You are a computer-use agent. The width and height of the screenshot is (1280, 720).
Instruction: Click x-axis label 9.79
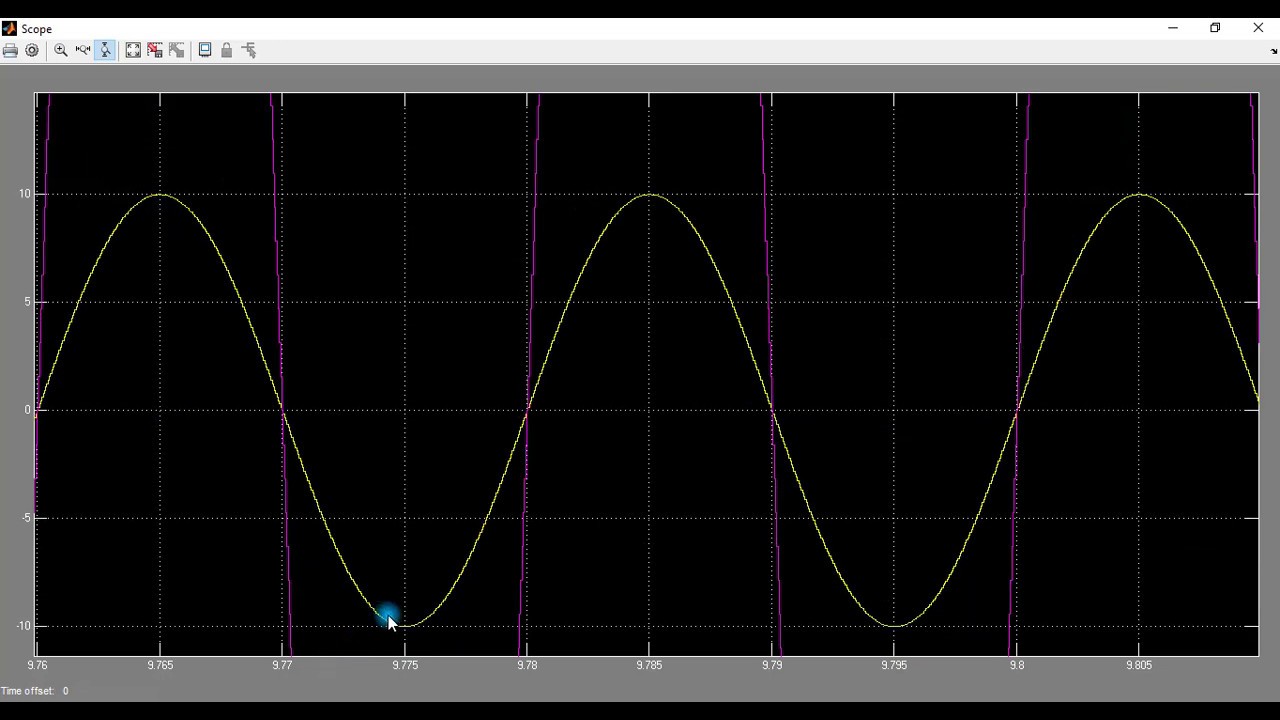point(772,665)
